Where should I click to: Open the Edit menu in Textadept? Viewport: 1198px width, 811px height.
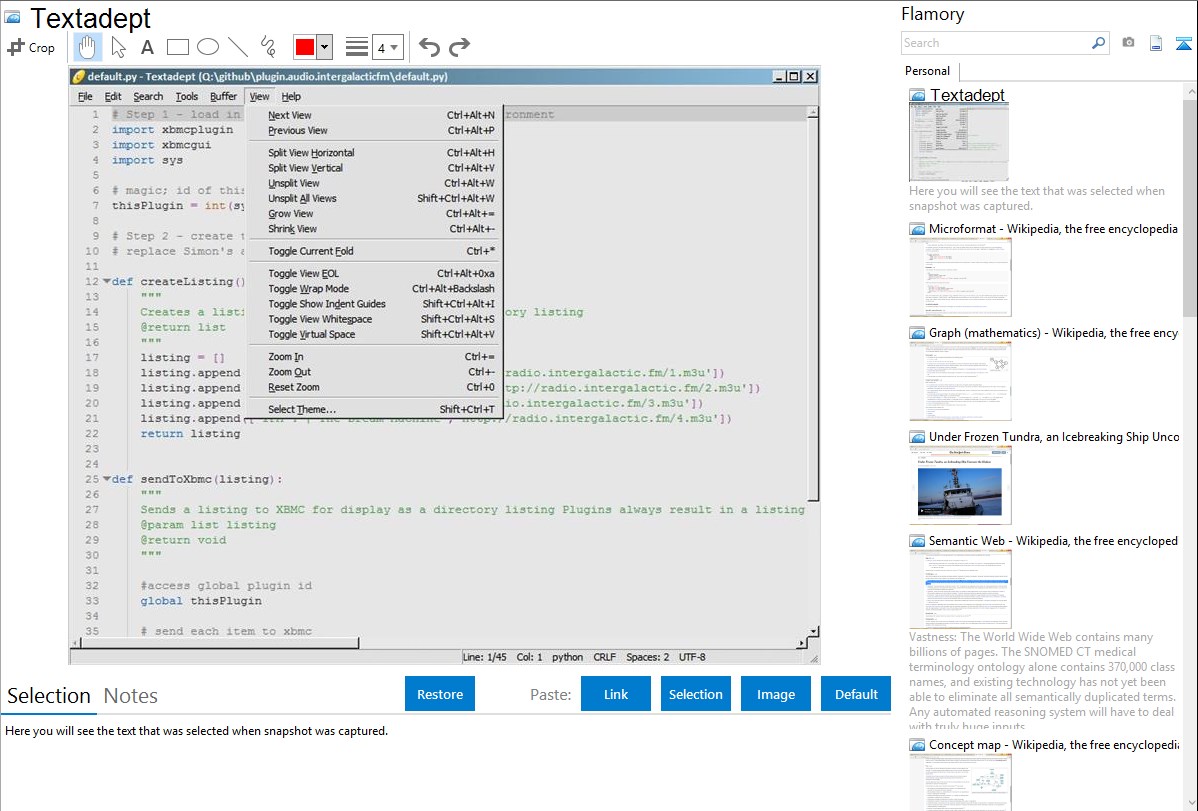(x=113, y=96)
